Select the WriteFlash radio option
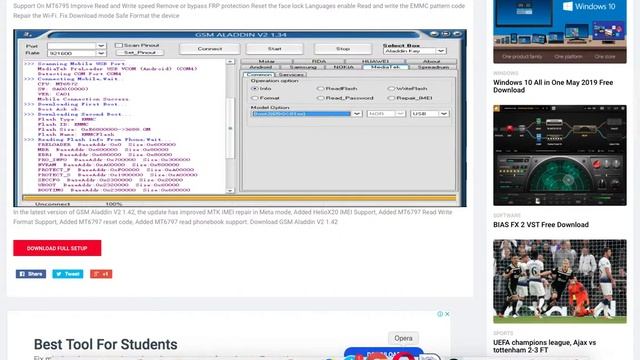Screen dimensions: 640x360 (x=391, y=88)
